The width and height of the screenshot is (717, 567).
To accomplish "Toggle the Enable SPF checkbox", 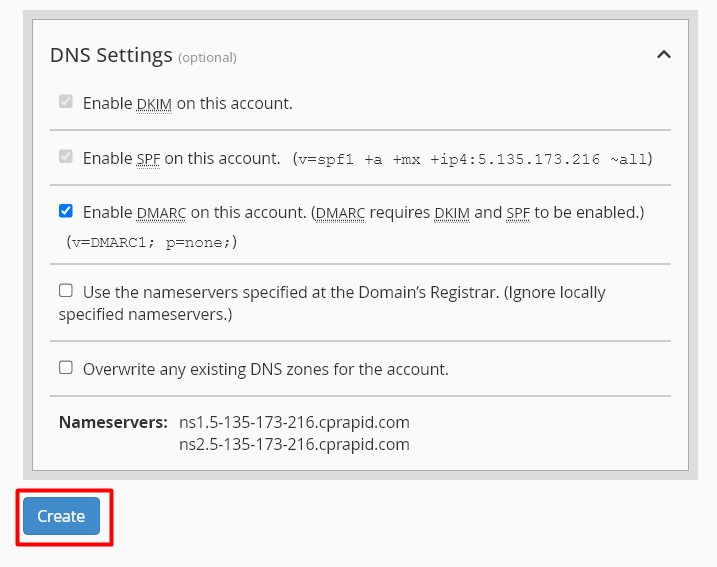I will pos(66,156).
